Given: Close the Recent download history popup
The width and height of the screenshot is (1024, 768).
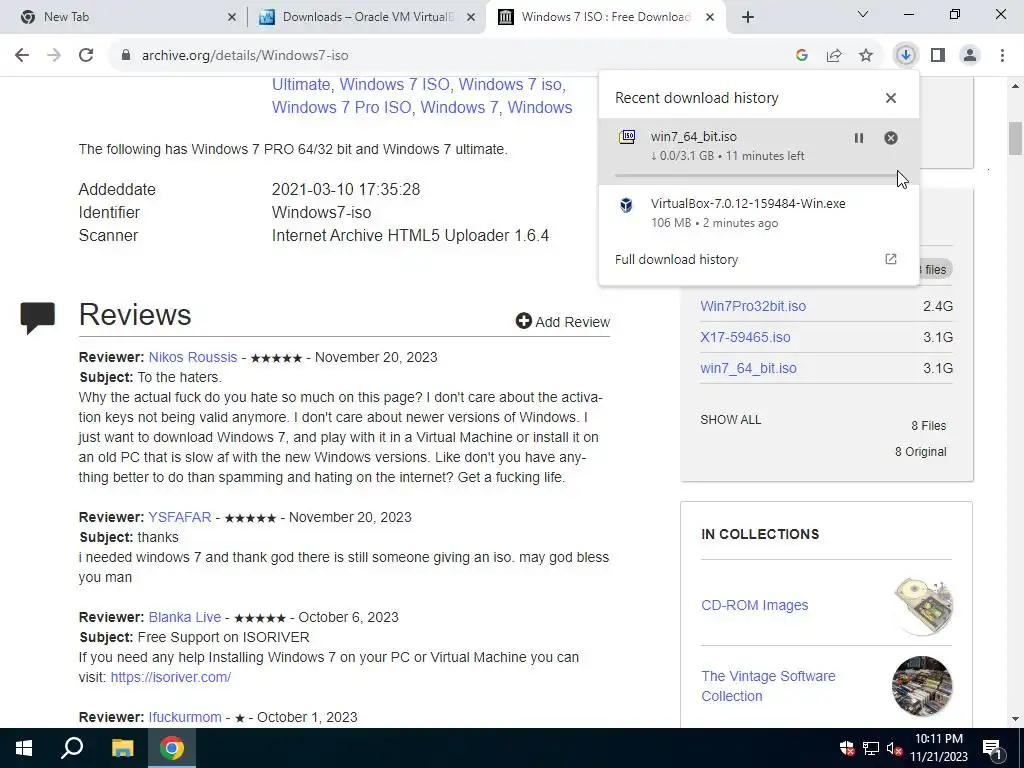Looking at the screenshot, I should pos(891,98).
